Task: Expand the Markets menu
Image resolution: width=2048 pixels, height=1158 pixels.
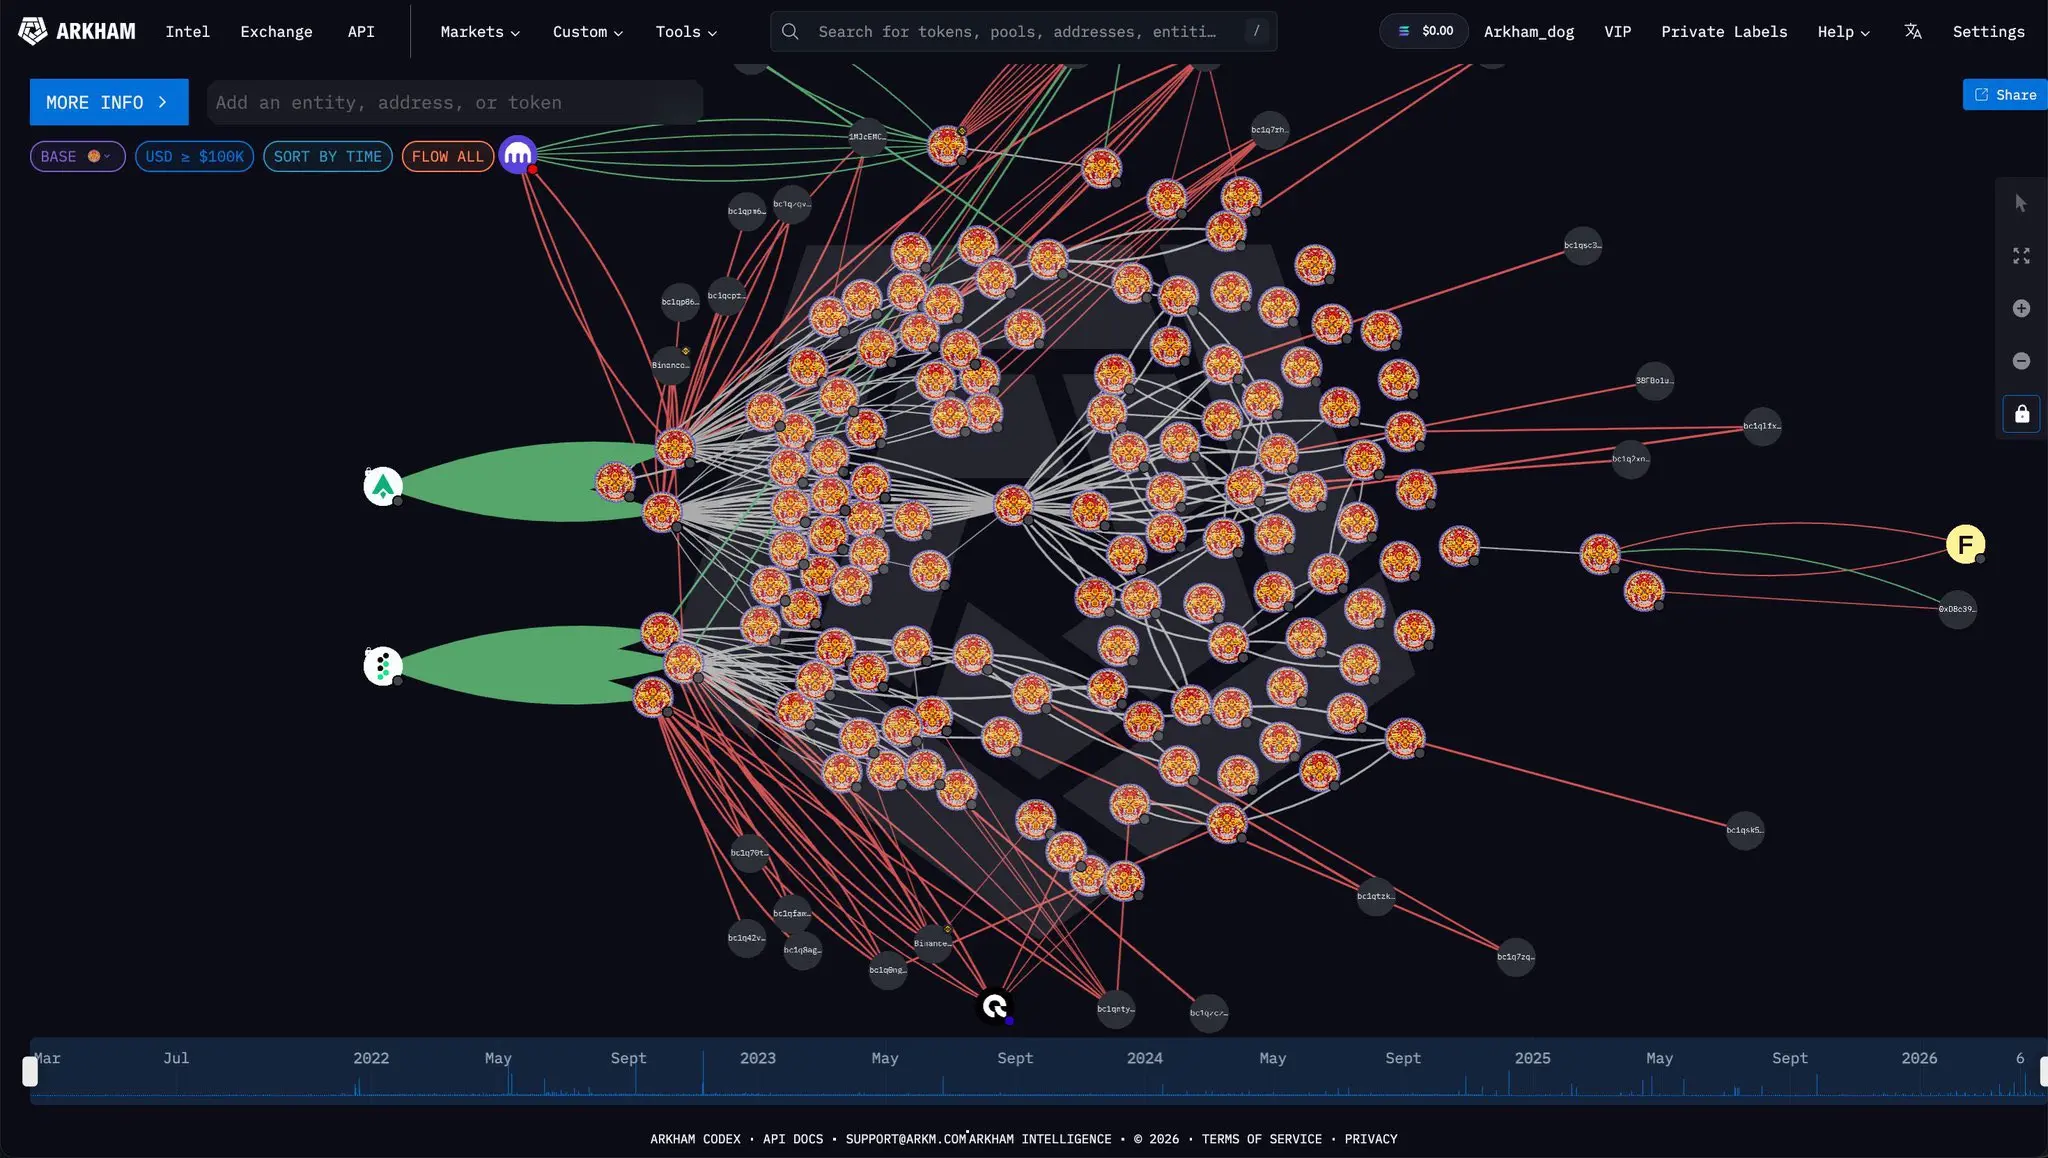Action: [480, 32]
